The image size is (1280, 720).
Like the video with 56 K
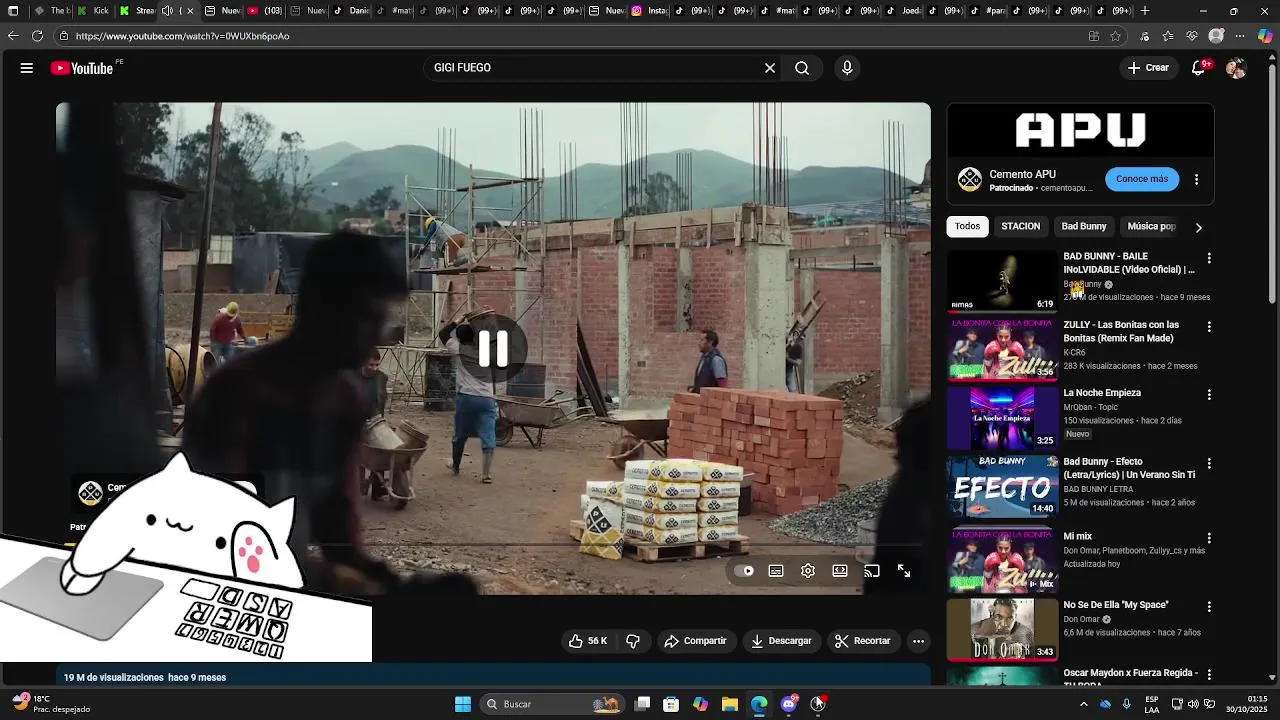coord(587,641)
